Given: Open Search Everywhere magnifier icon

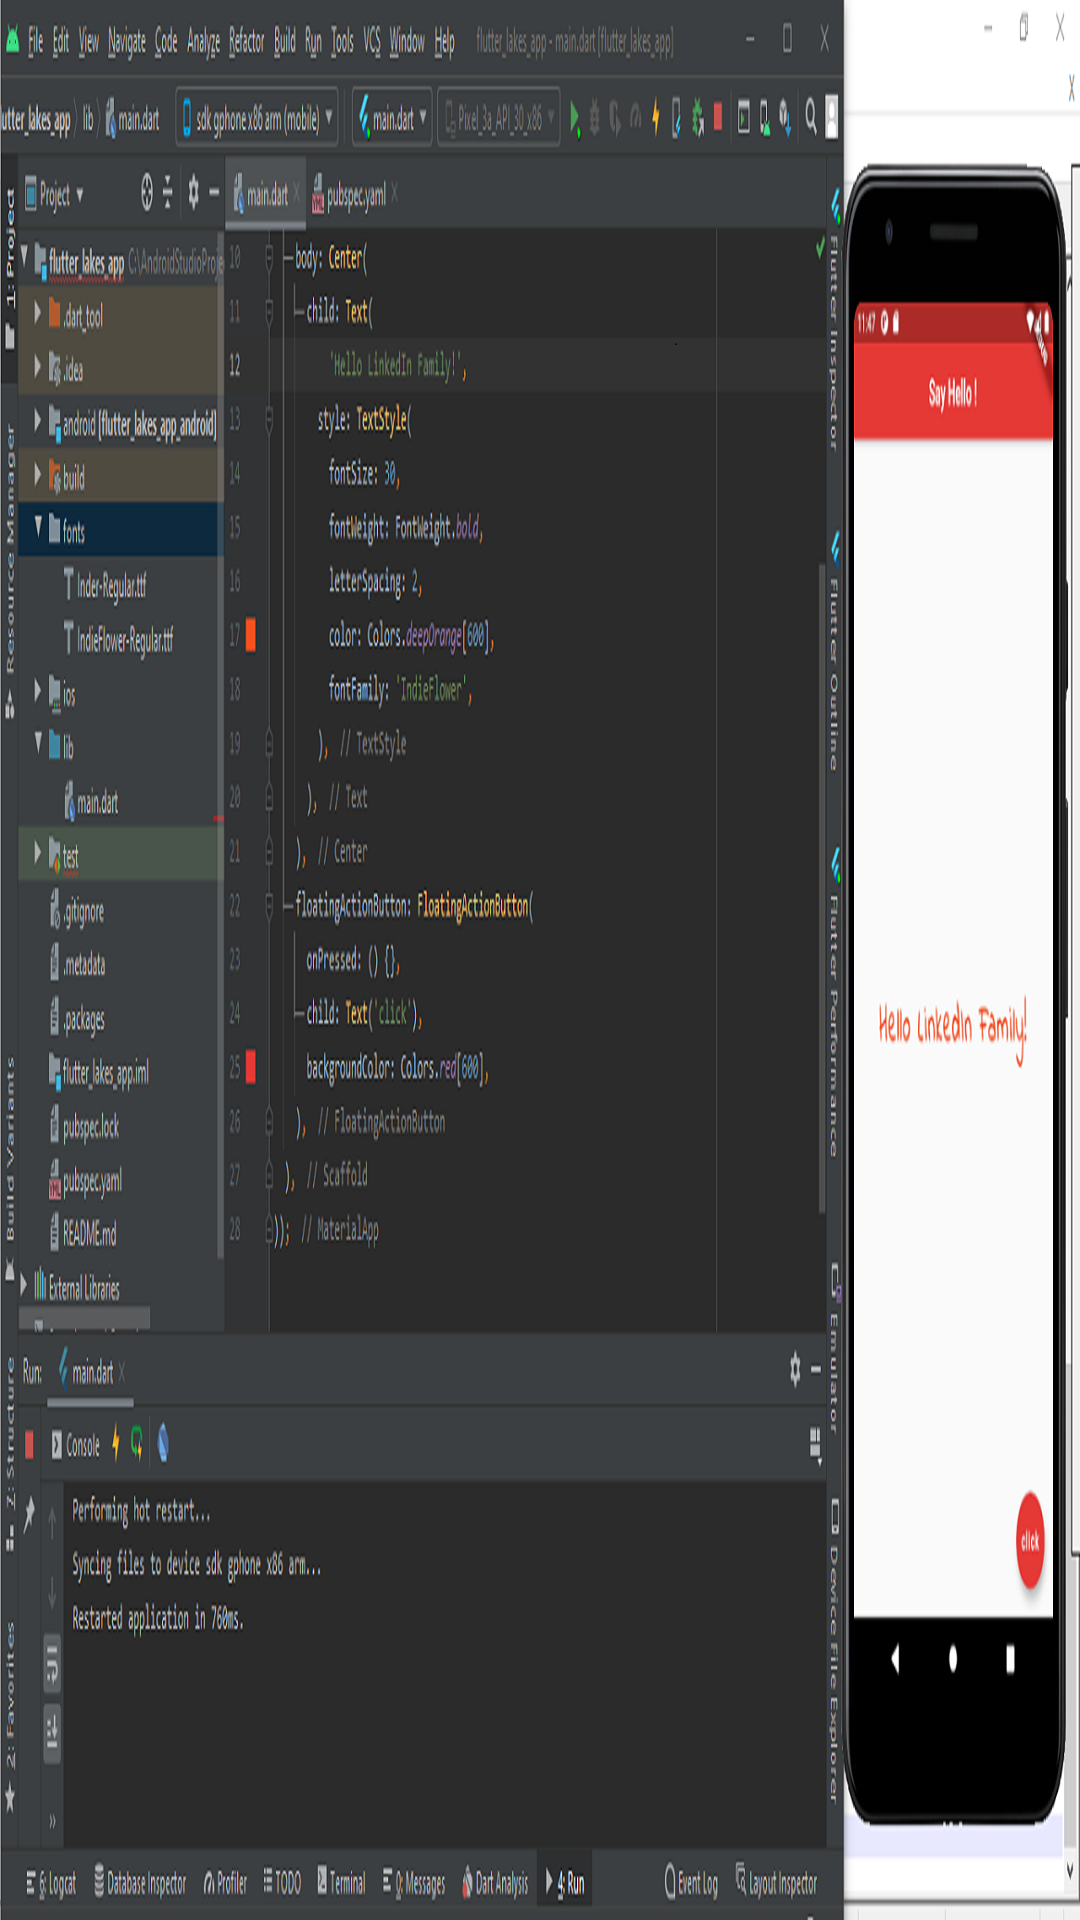Looking at the screenshot, I should coord(811,117).
